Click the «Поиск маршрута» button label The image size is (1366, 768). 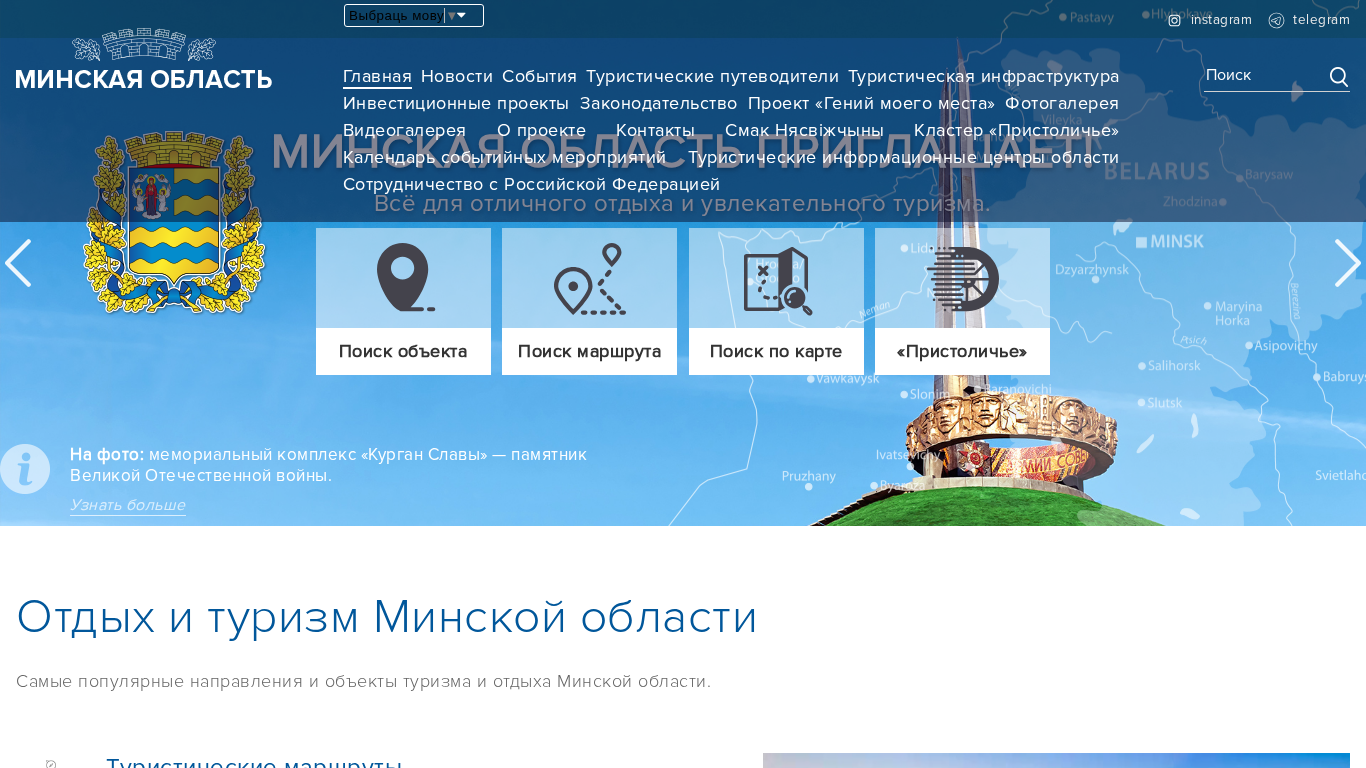click(589, 352)
